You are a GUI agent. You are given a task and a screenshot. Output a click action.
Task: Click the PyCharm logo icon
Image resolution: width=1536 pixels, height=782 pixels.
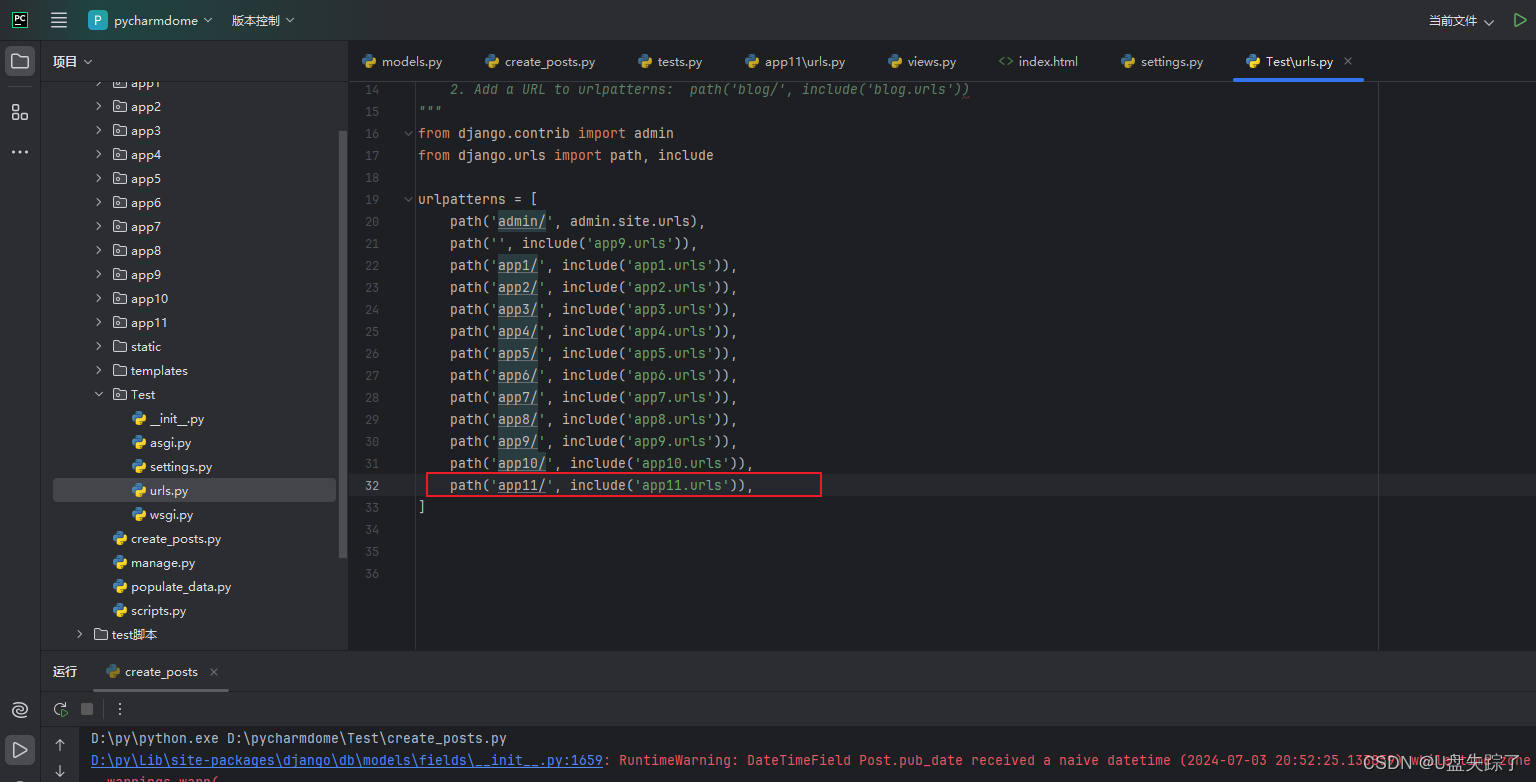[x=19, y=19]
